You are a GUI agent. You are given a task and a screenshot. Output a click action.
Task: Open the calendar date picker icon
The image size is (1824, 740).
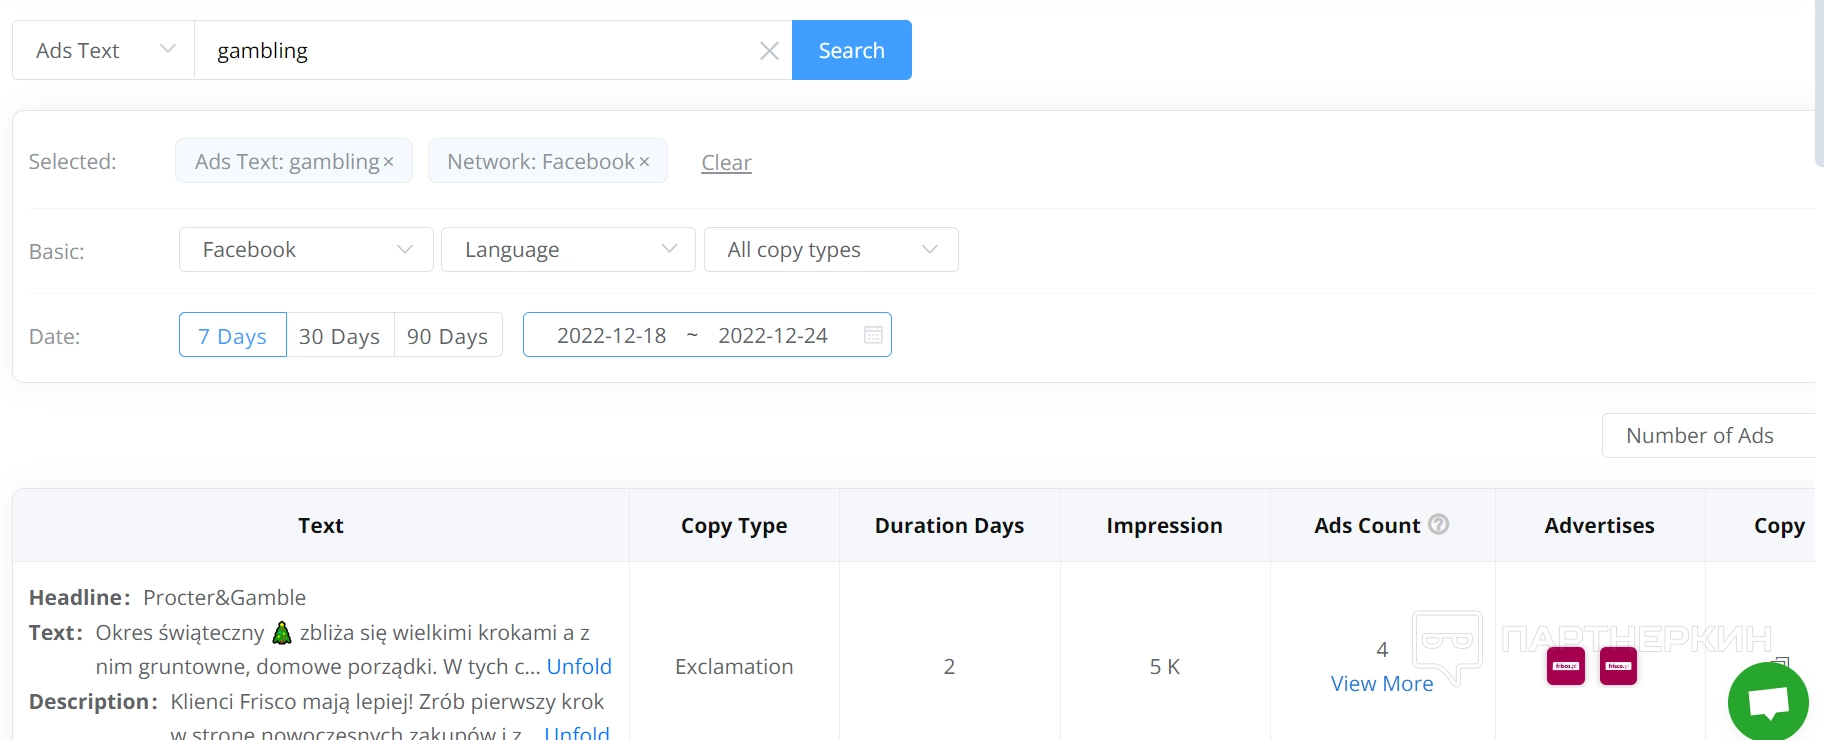[x=873, y=335]
